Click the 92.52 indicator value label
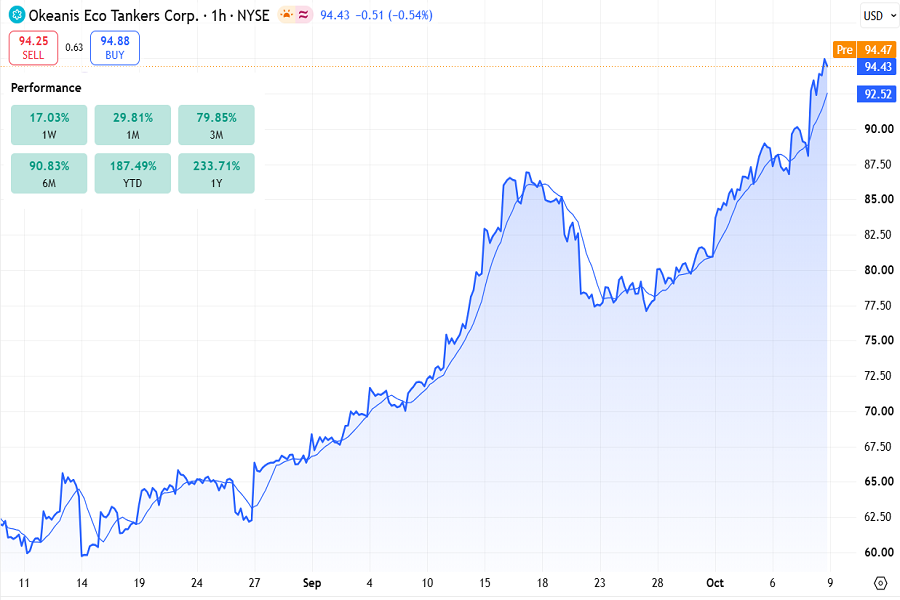 (878, 94)
